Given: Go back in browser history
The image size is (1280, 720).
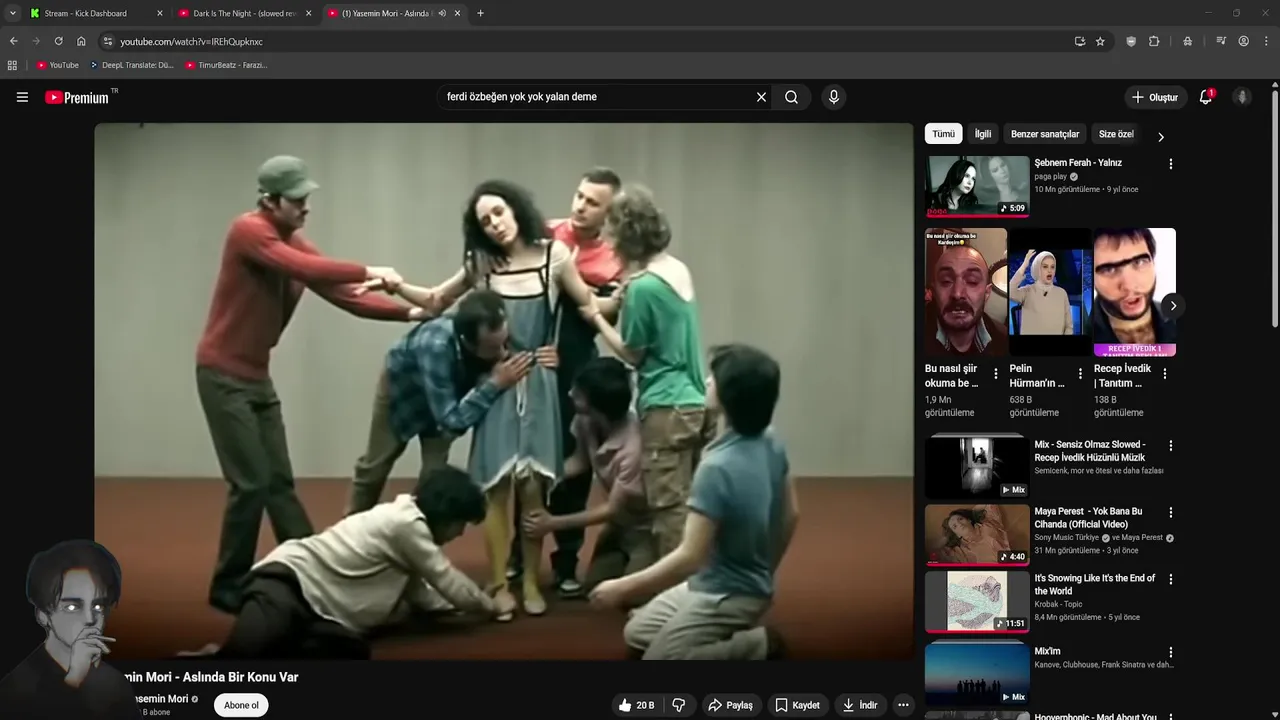Looking at the screenshot, I should coord(13,42).
